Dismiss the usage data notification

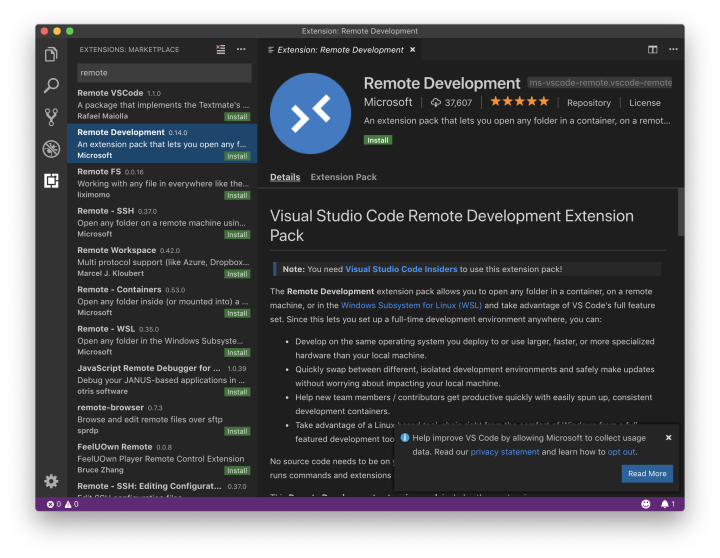pos(669,438)
